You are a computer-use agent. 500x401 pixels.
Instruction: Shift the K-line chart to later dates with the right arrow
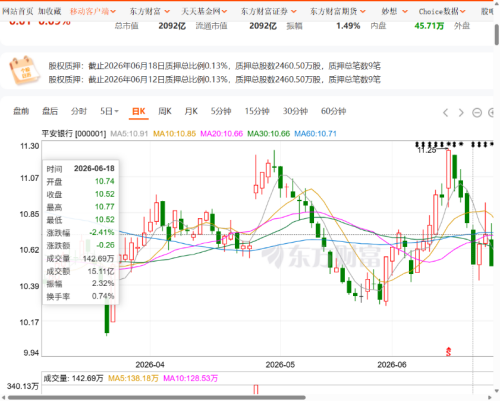pos(461,113)
